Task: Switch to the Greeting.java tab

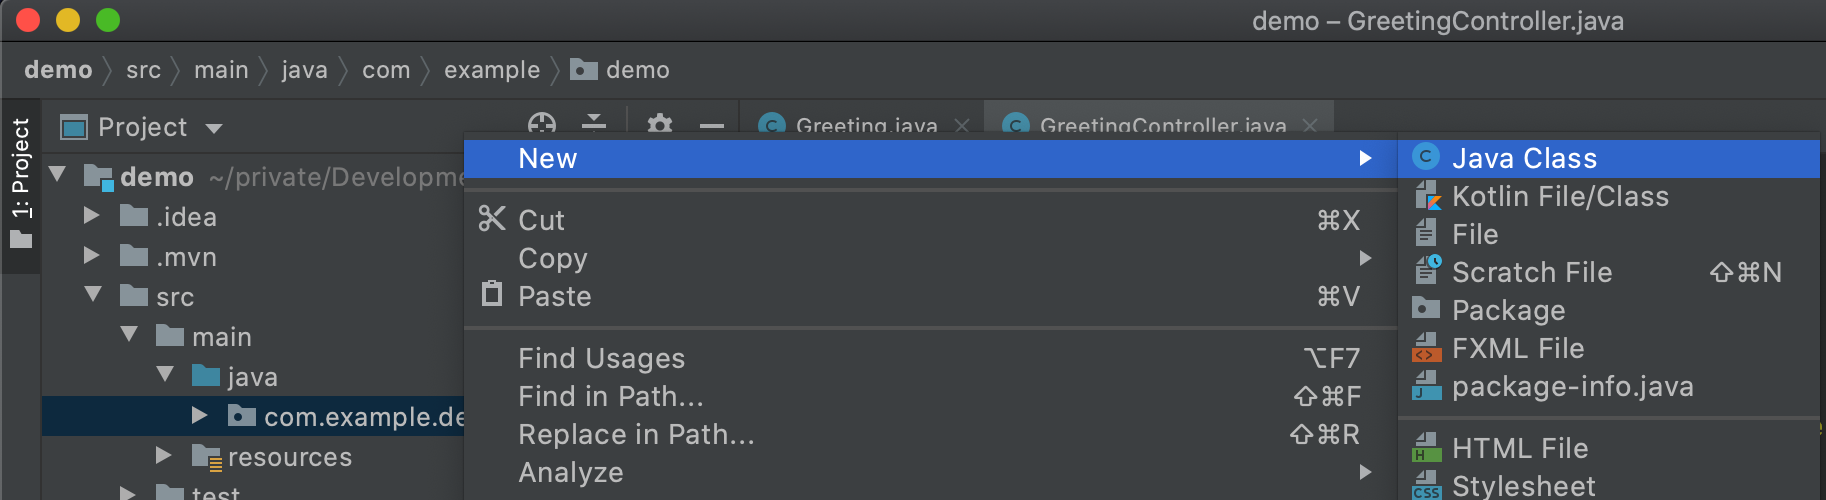Action: coord(865,126)
